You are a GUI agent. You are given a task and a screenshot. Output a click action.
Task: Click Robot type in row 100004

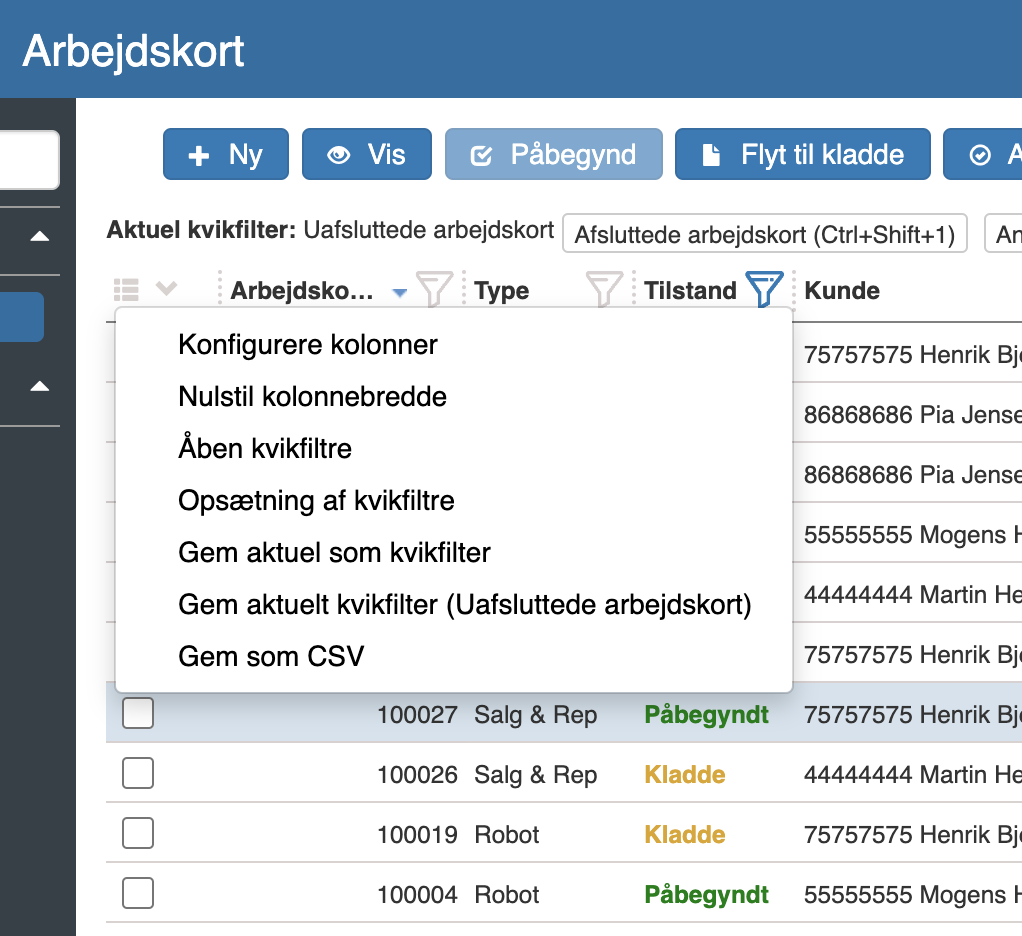[x=506, y=895]
